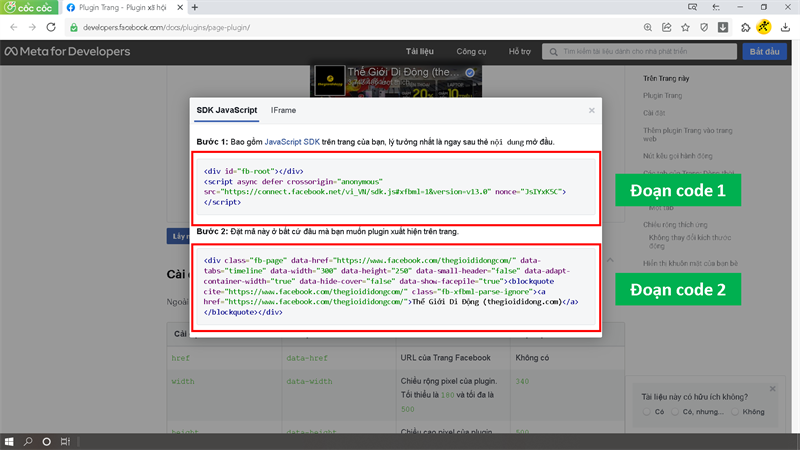Click the fb-page div code box
This screenshot has width=800, height=450.
click(x=396, y=286)
